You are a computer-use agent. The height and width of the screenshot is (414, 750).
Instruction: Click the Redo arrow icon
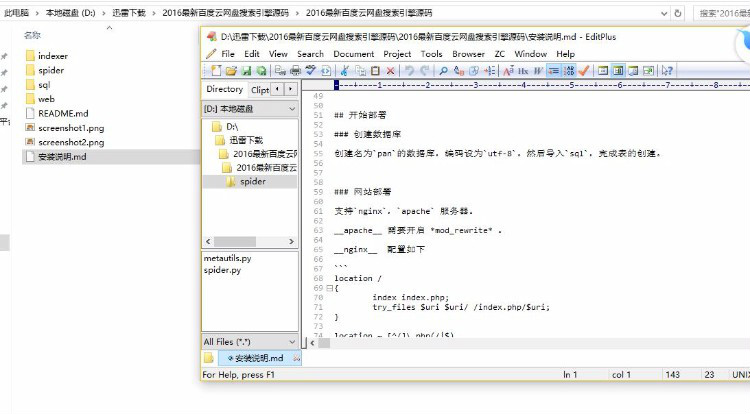[x=425, y=71]
